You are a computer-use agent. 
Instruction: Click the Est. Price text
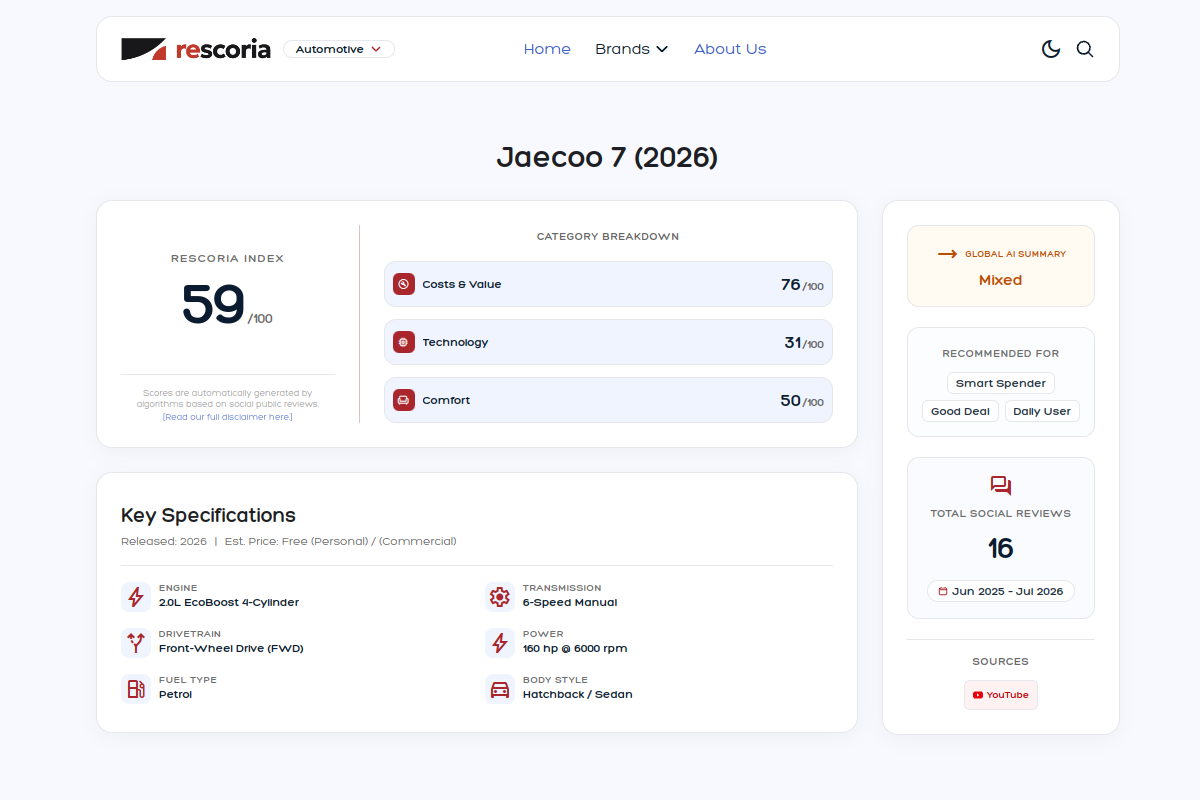tap(341, 541)
